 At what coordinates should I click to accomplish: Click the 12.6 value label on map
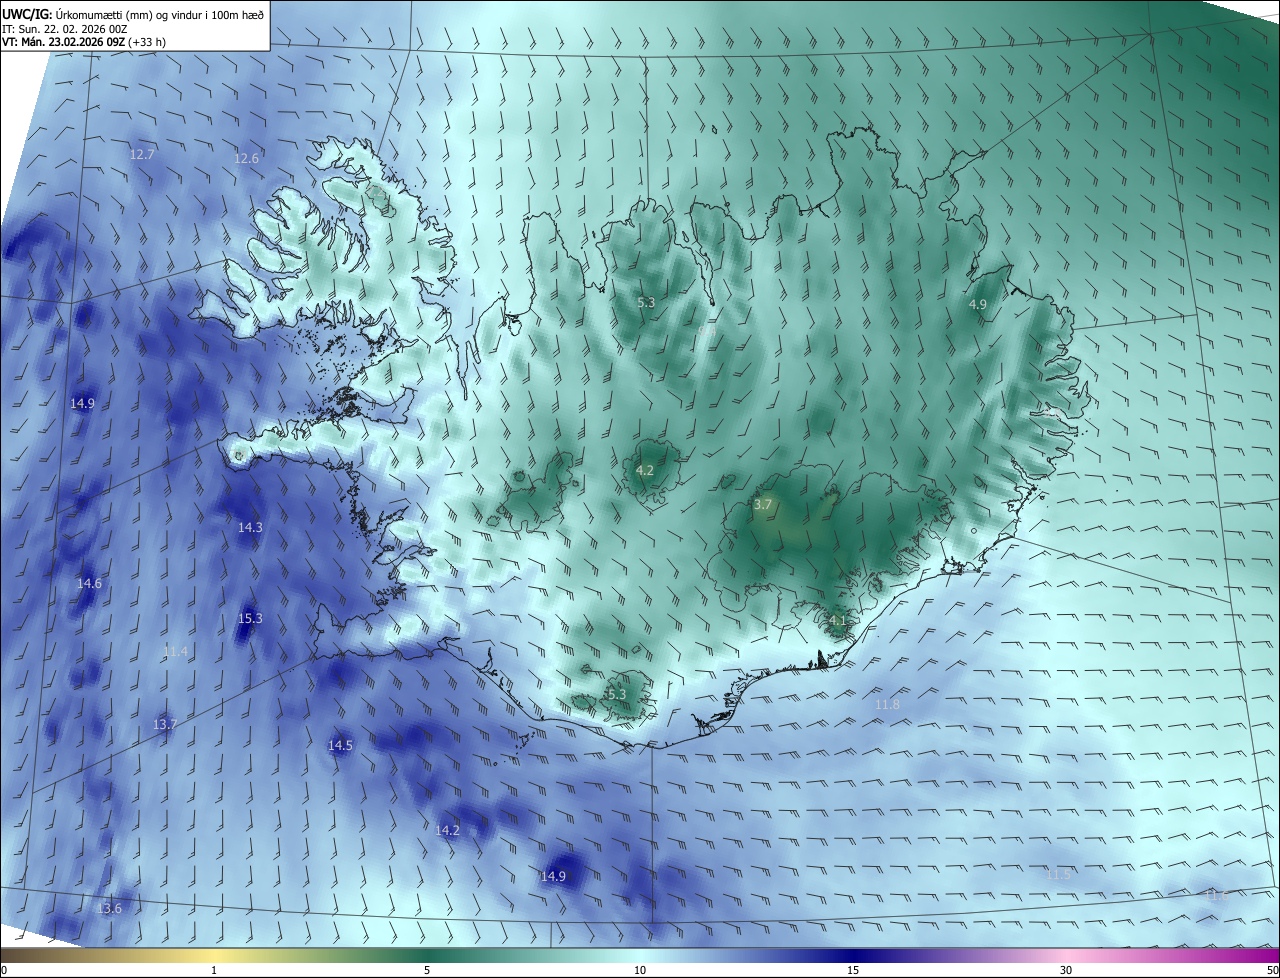click(x=246, y=158)
